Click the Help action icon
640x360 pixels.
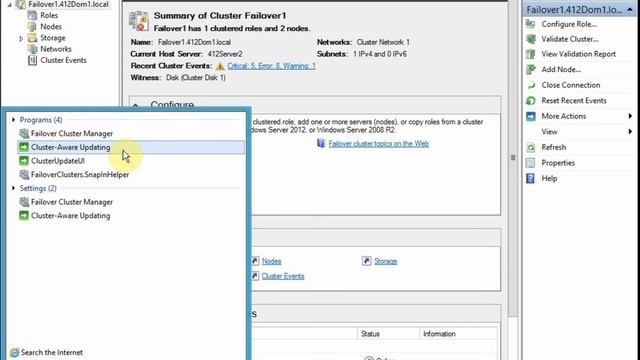tap(531, 178)
